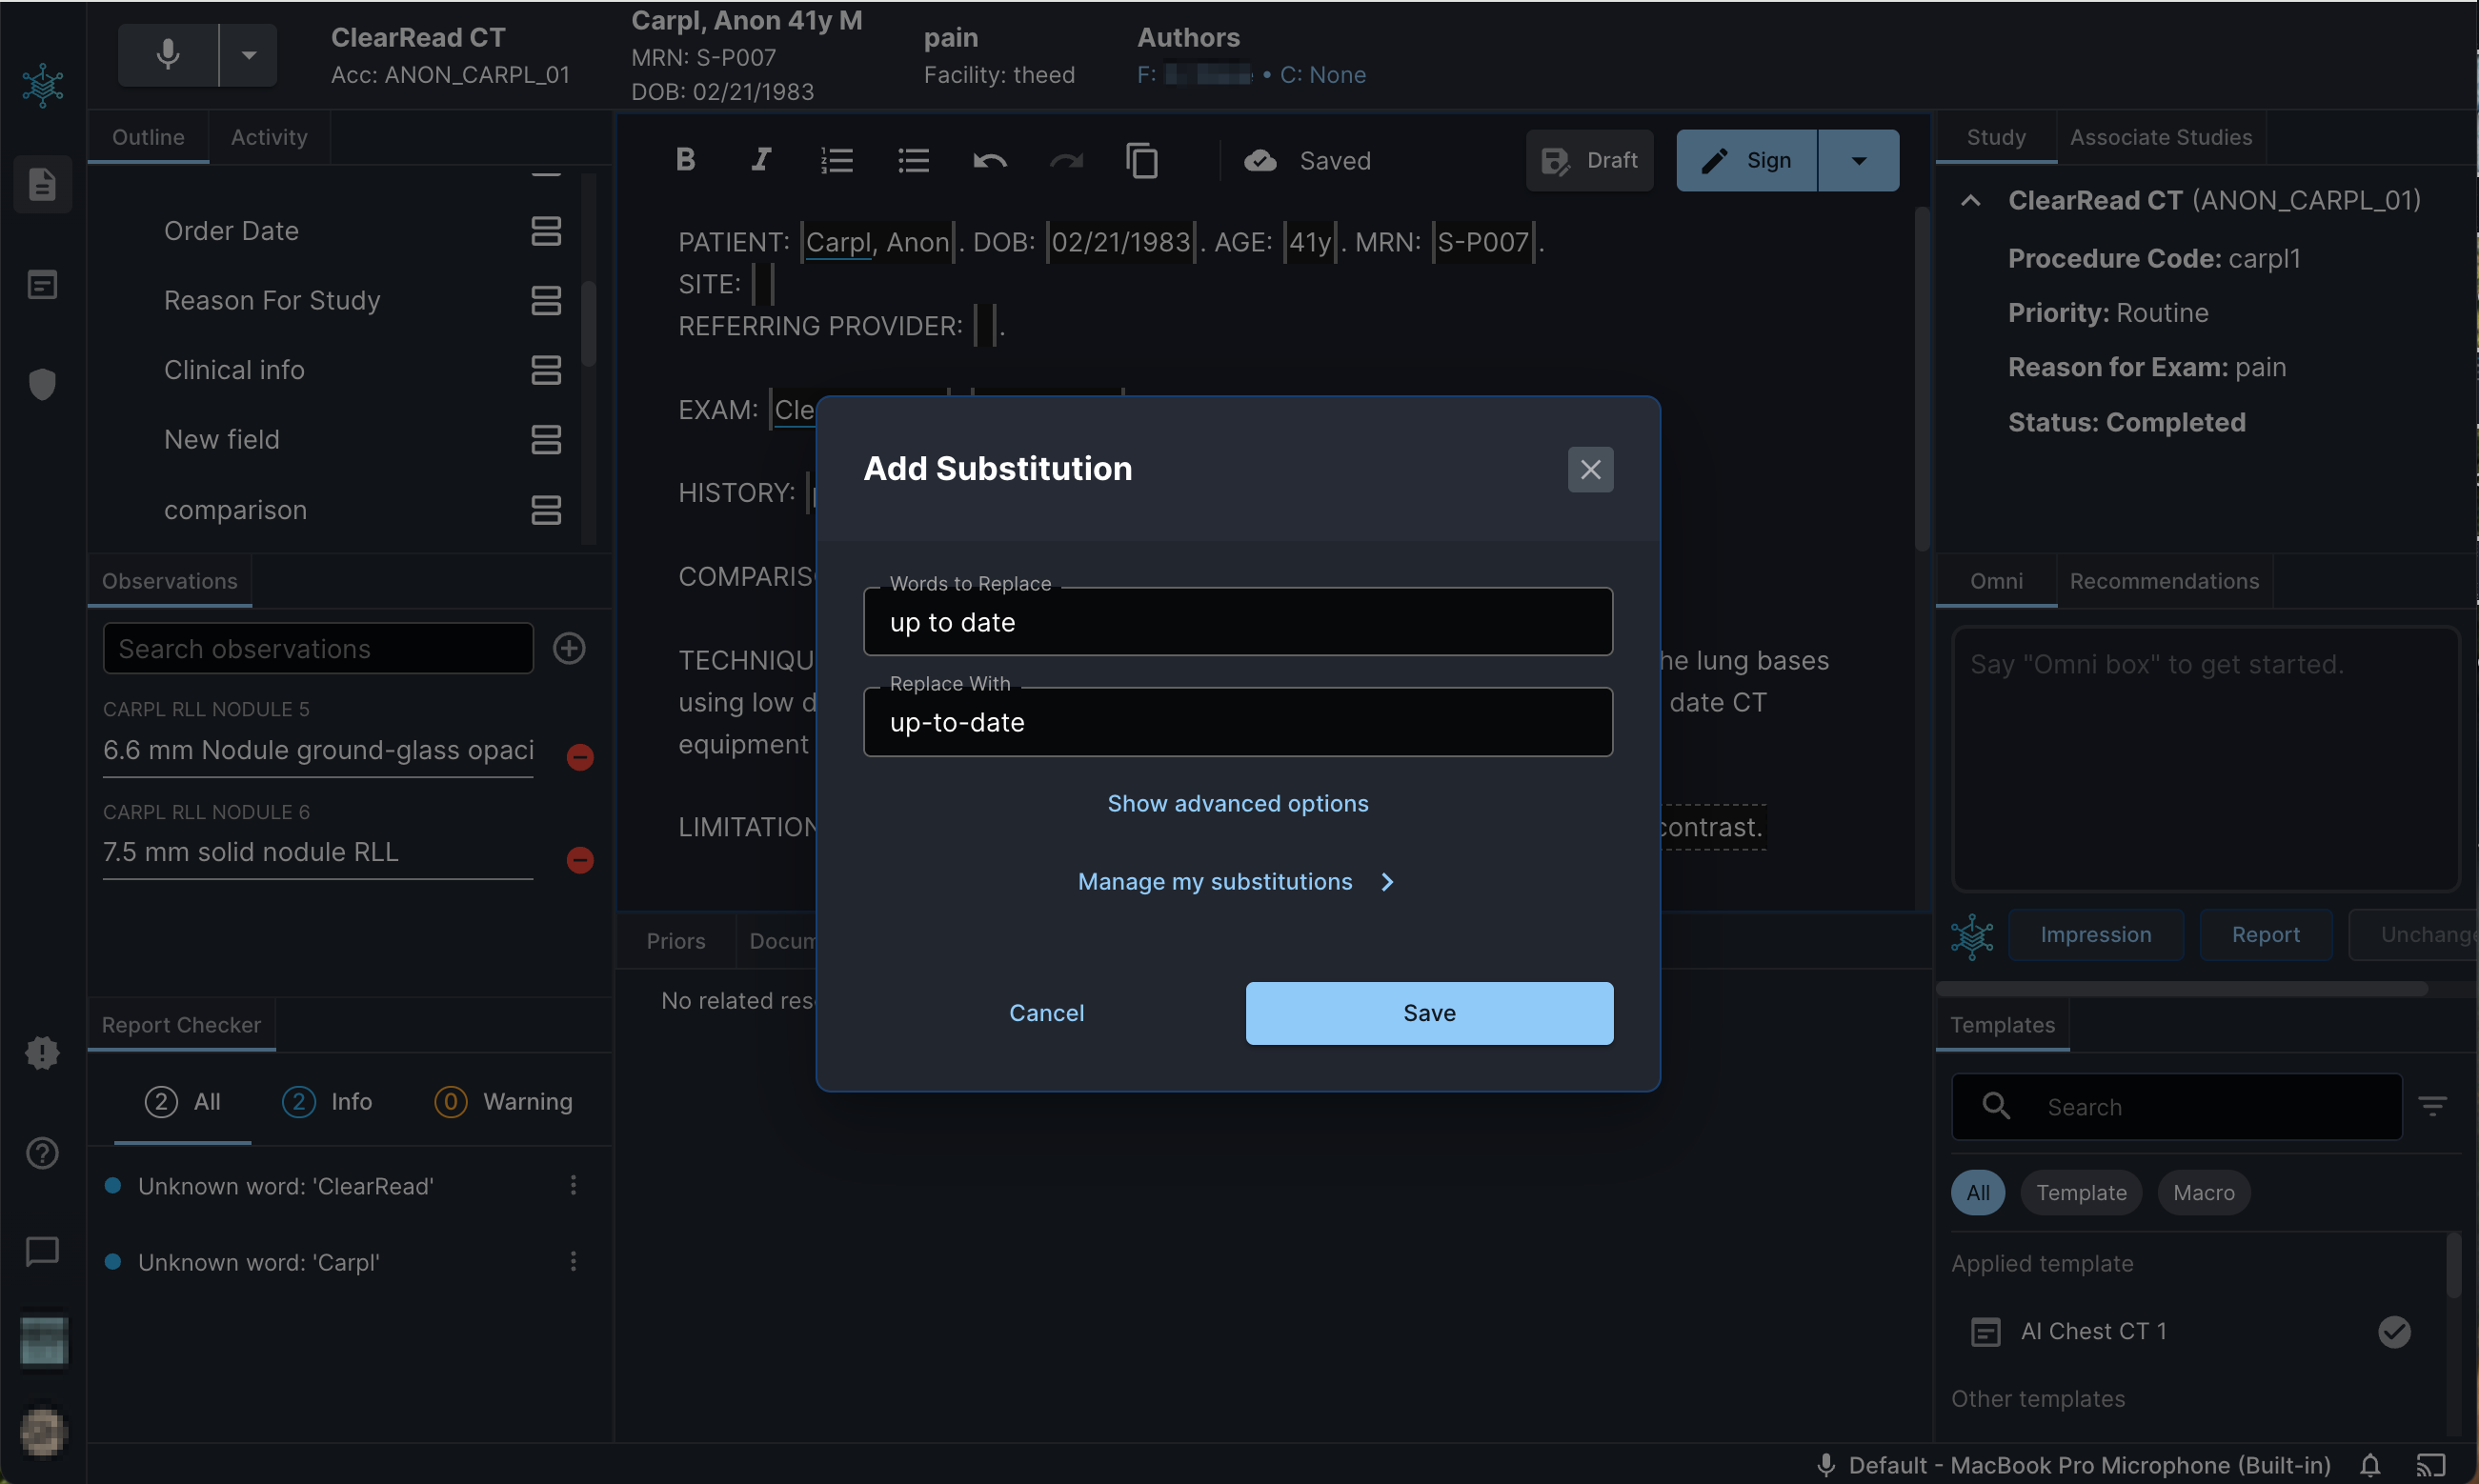The height and width of the screenshot is (1484, 2479).
Task: Switch to the Activity tab
Action: pos(269,137)
